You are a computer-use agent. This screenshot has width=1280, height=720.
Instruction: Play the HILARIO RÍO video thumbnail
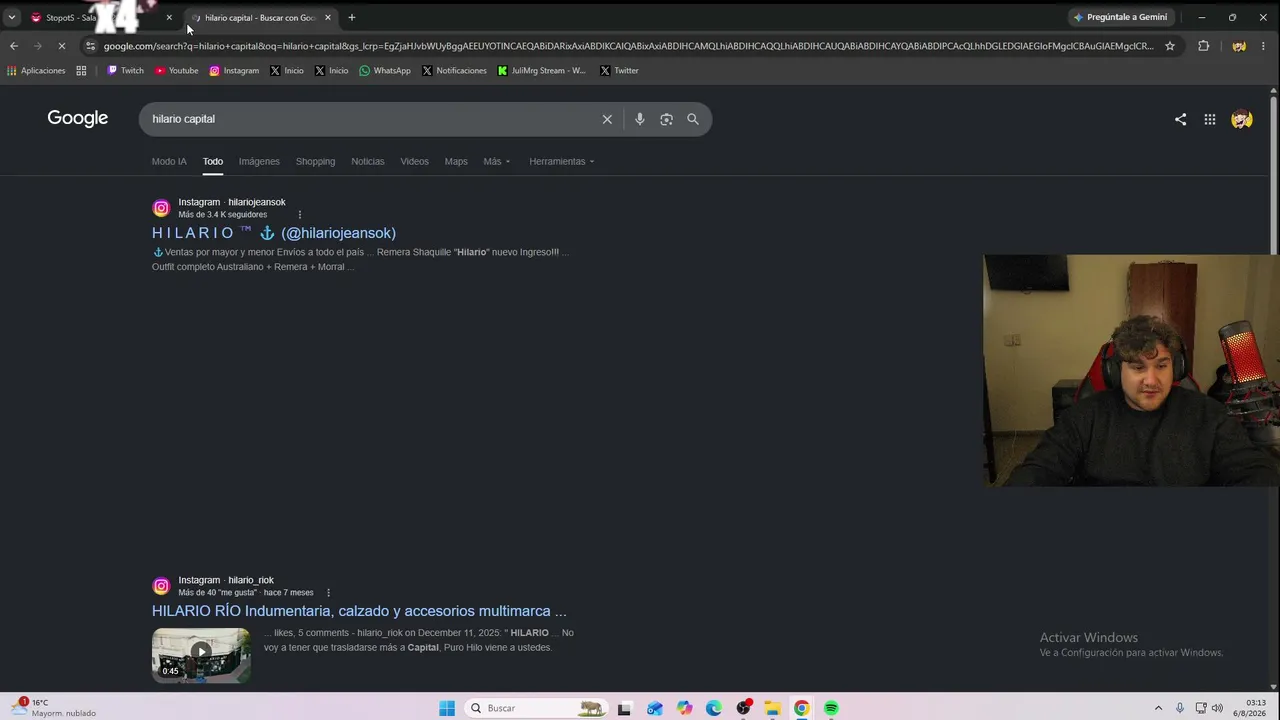coord(201,655)
